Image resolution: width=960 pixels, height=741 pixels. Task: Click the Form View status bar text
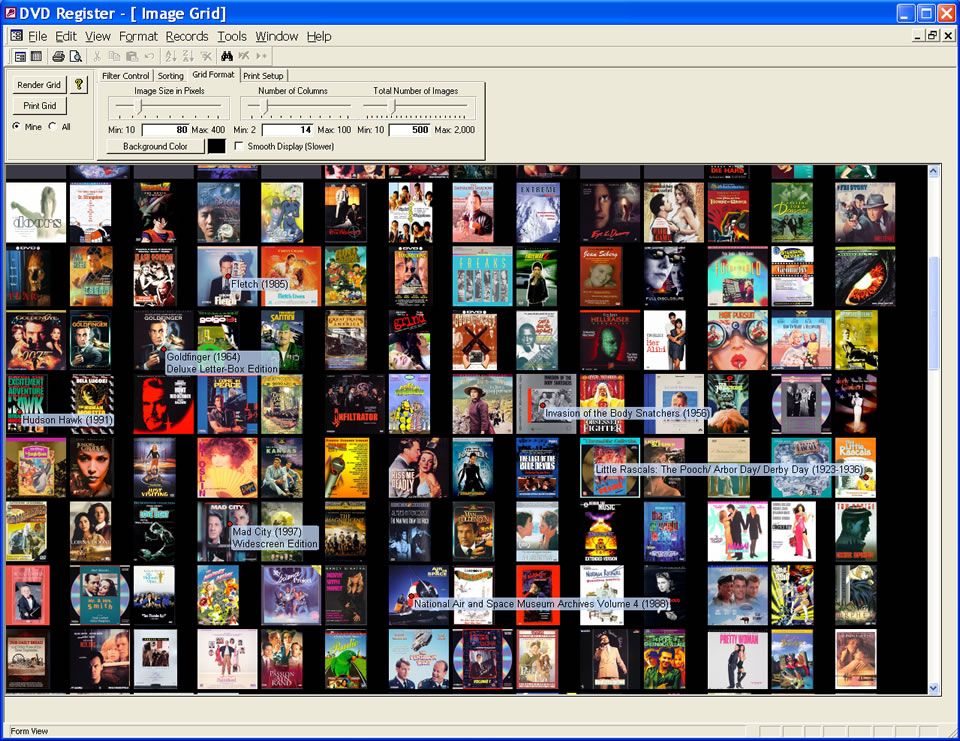coord(29,731)
